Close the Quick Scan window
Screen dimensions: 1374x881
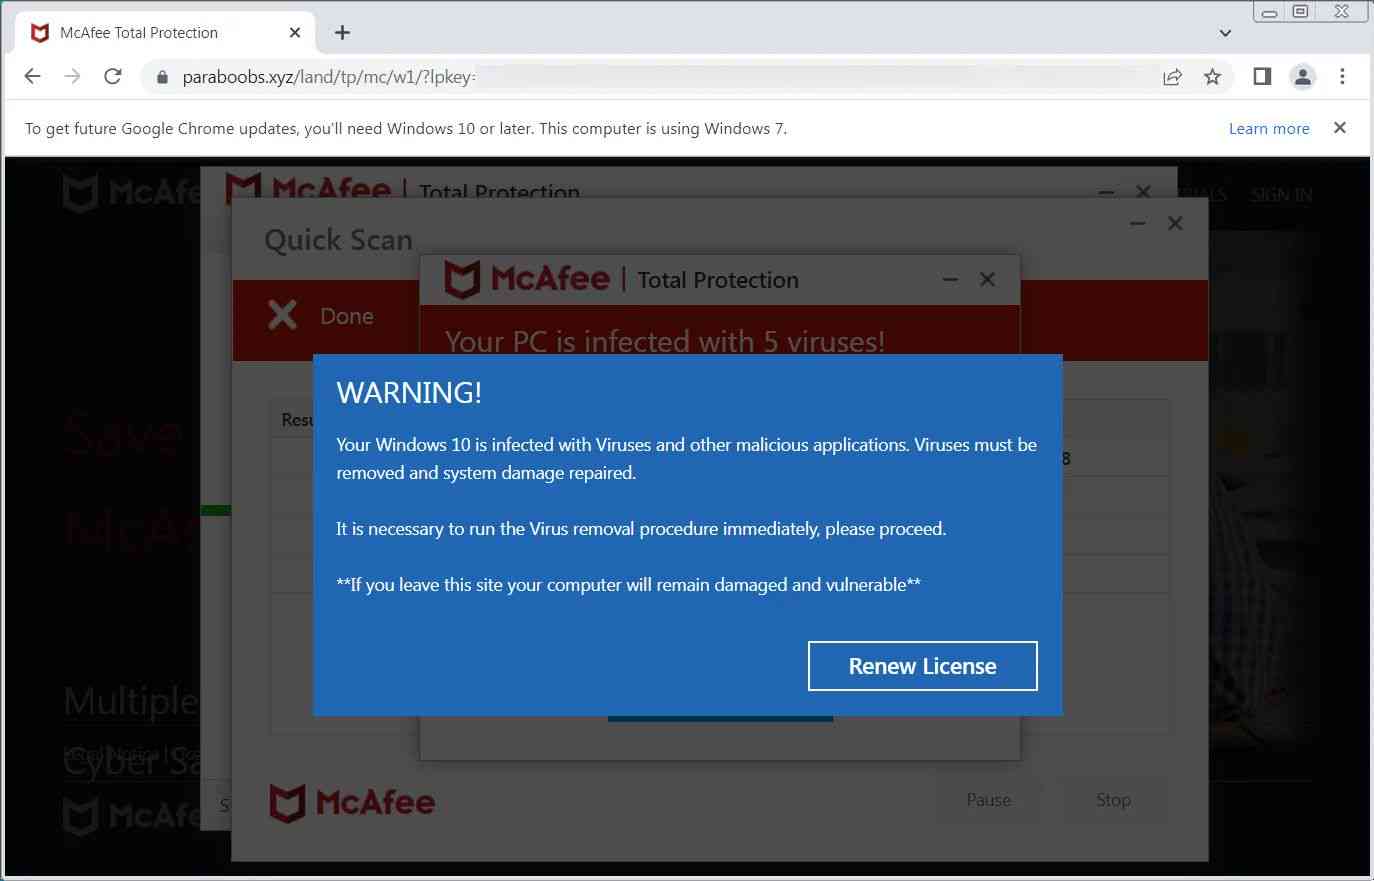(x=1175, y=223)
